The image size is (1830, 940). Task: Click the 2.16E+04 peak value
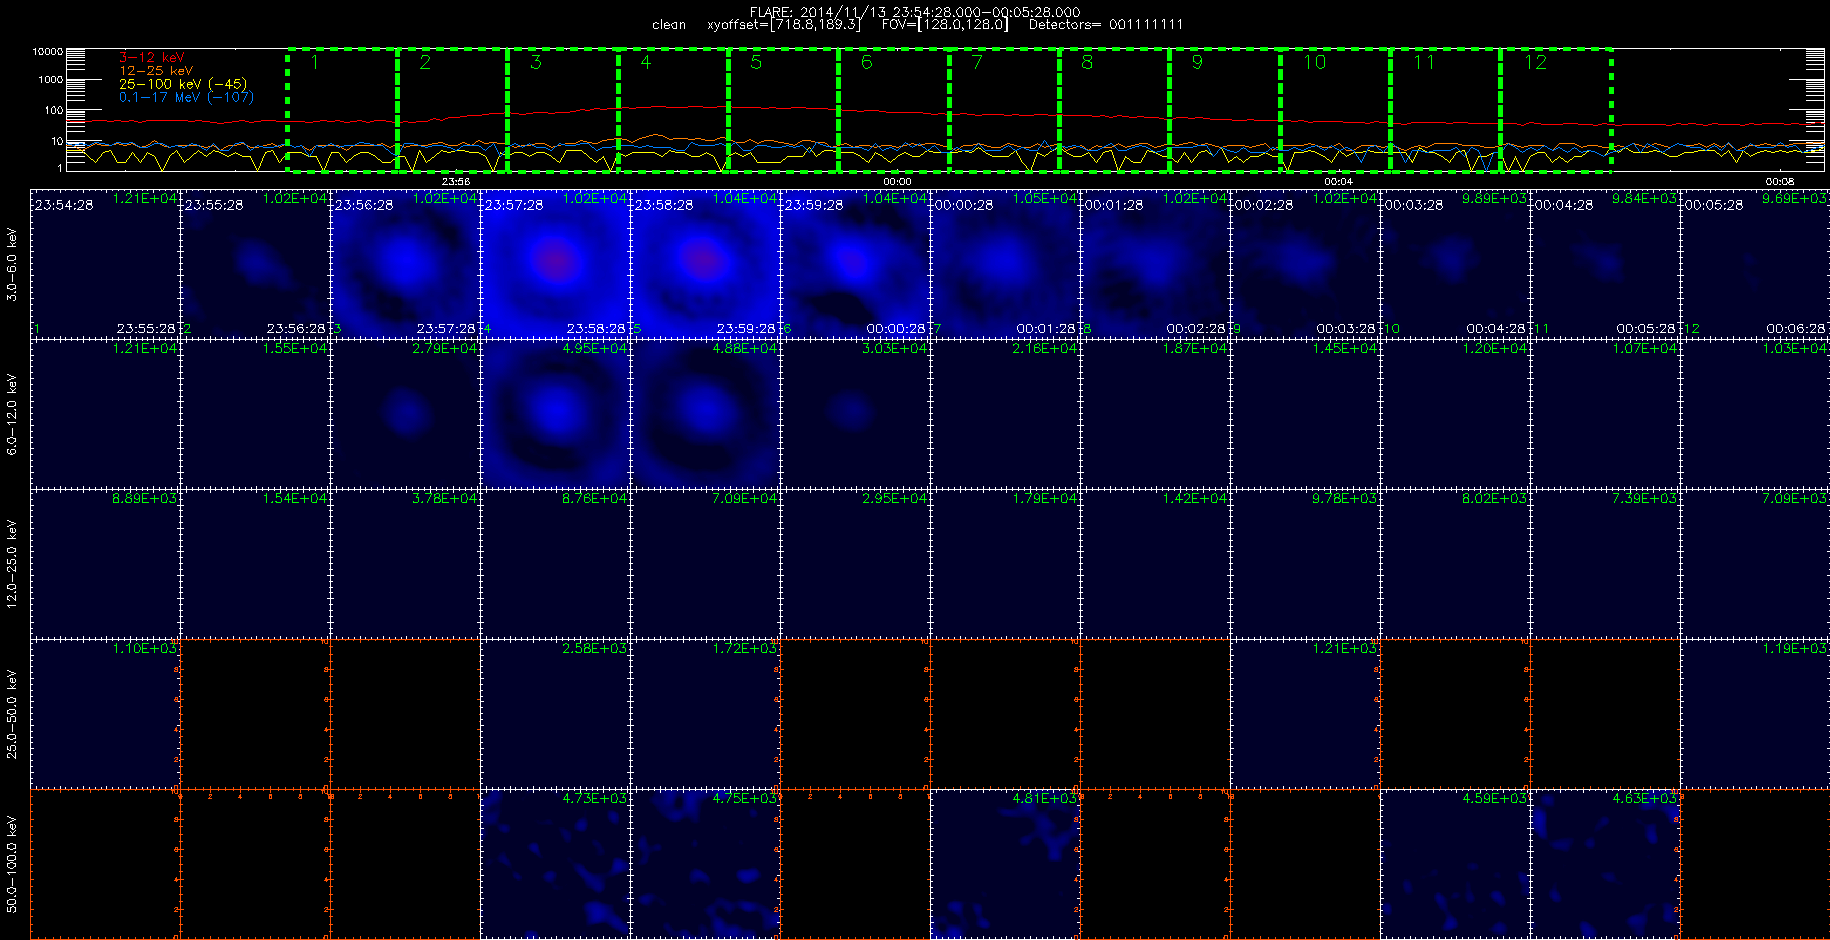[x=1045, y=348]
